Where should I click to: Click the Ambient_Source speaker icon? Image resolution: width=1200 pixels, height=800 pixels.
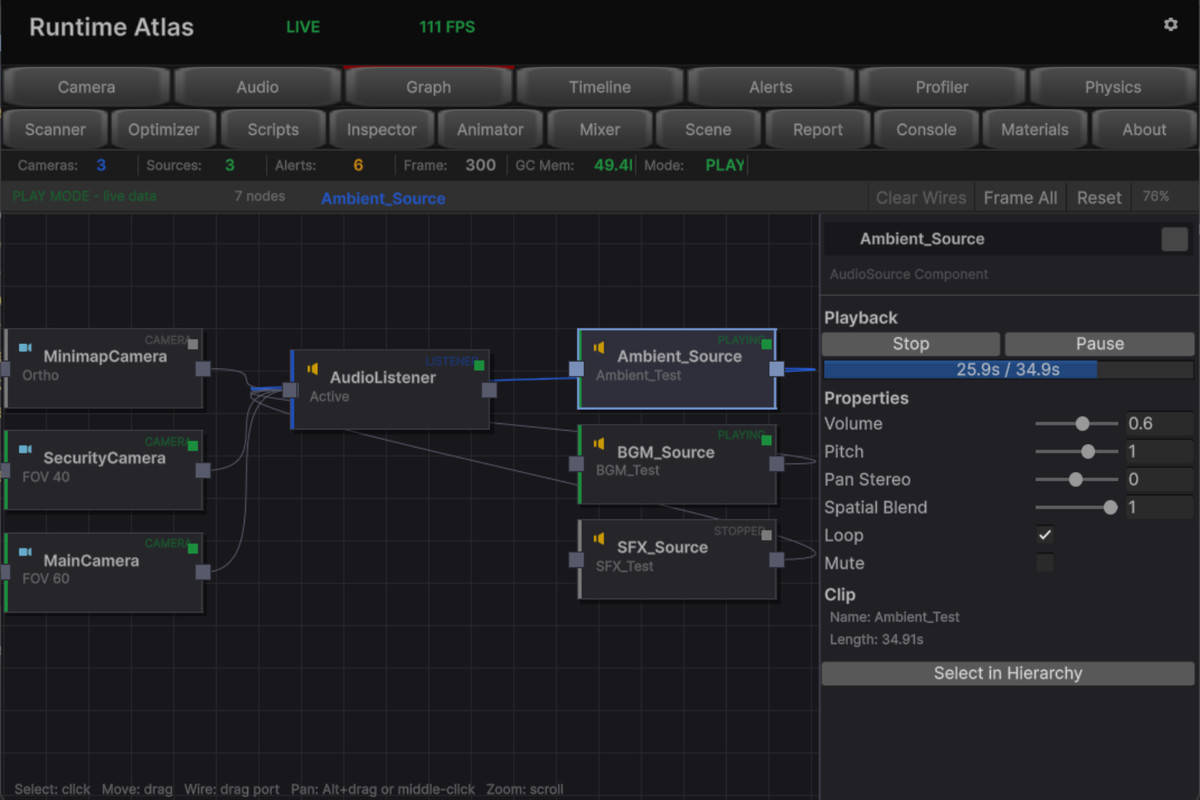599,348
